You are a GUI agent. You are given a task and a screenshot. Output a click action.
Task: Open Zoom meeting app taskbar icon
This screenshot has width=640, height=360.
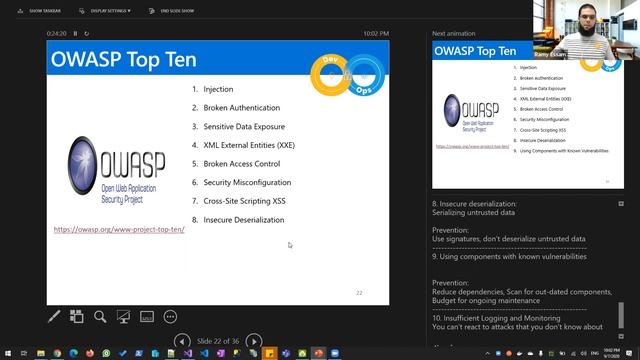pyautogui.click(x=335, y=353)
